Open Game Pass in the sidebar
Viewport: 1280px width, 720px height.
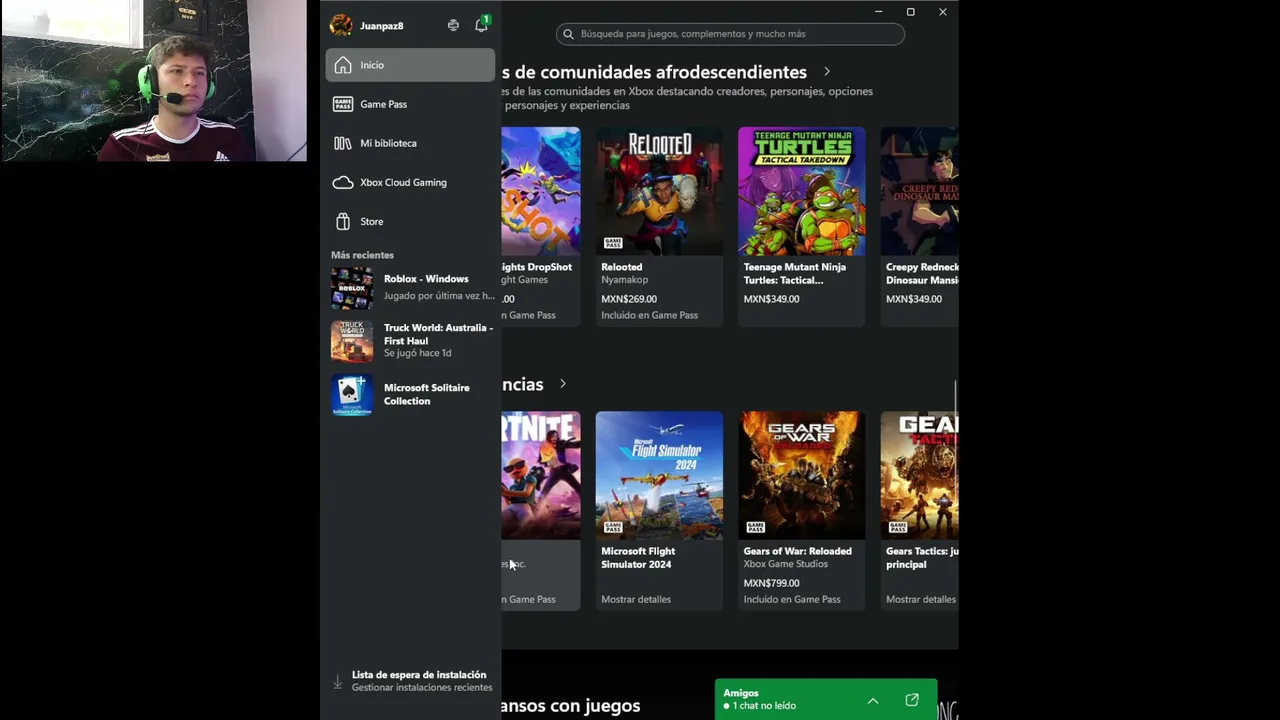pyautogui.click(x=410, y=104)
